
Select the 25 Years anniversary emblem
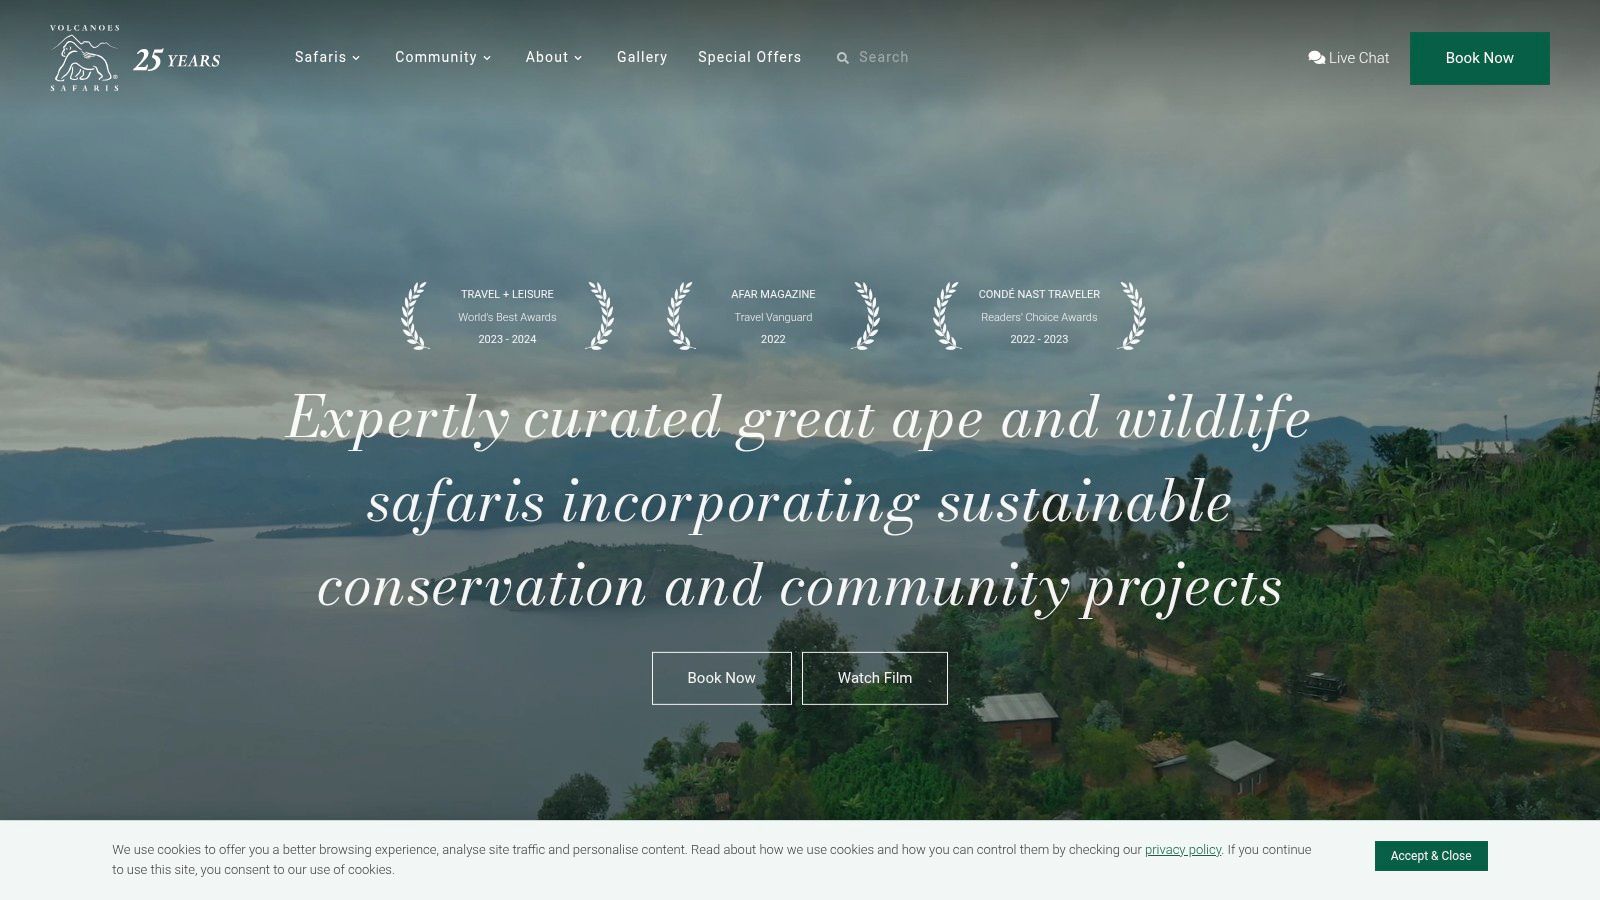point(178,60)
